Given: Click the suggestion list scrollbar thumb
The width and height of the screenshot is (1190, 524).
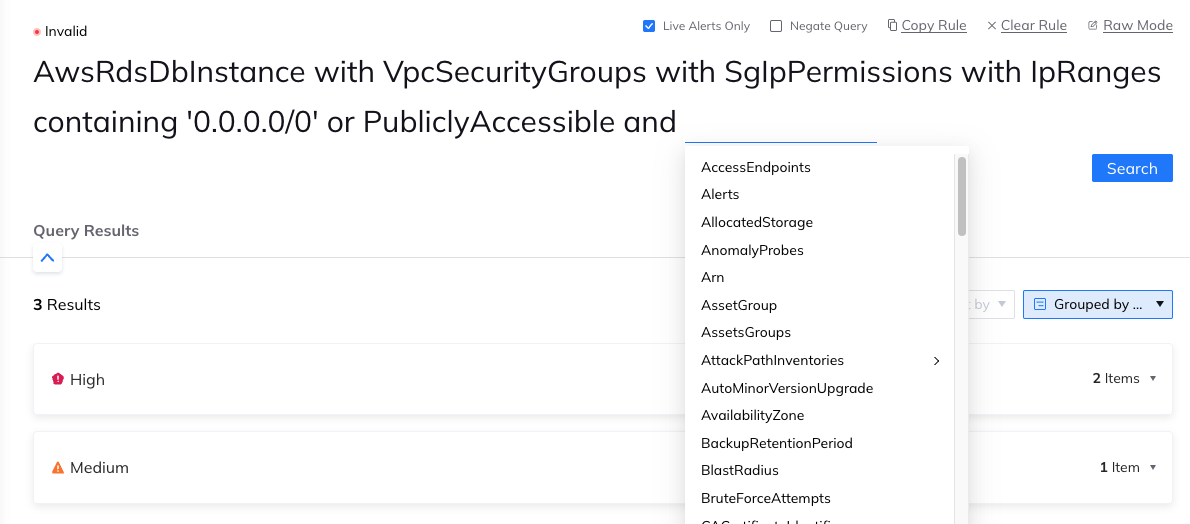Looking at the screenshot, I should [x=962, y=195].
